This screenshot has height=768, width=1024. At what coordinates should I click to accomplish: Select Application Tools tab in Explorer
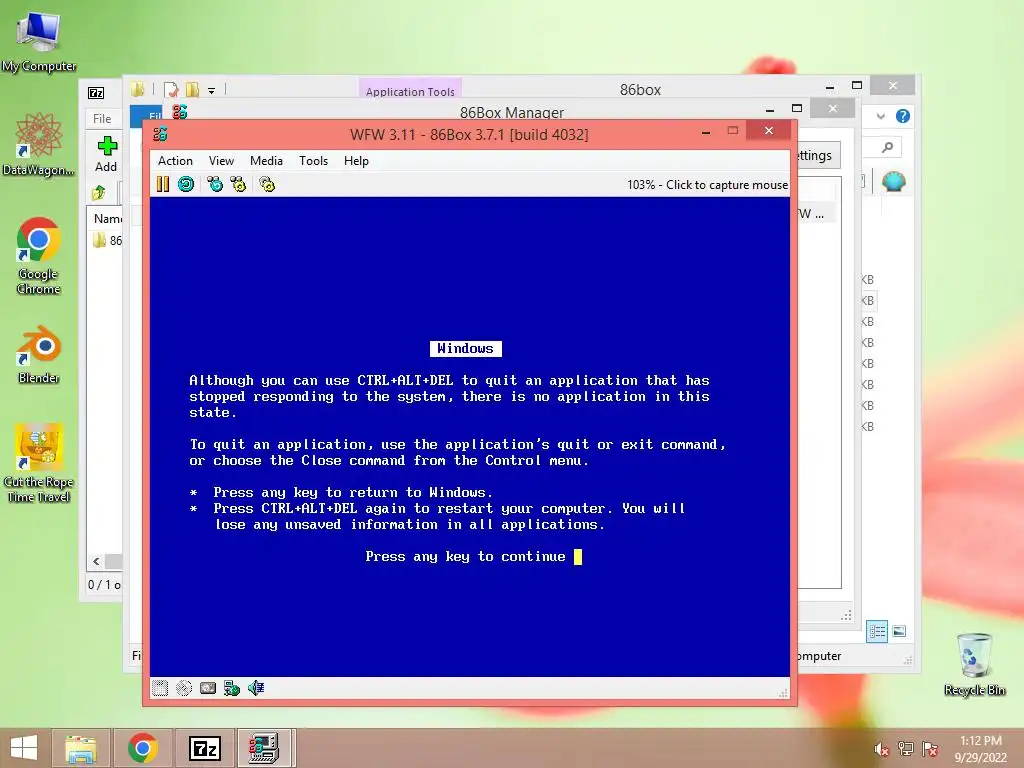pos(410,91)
